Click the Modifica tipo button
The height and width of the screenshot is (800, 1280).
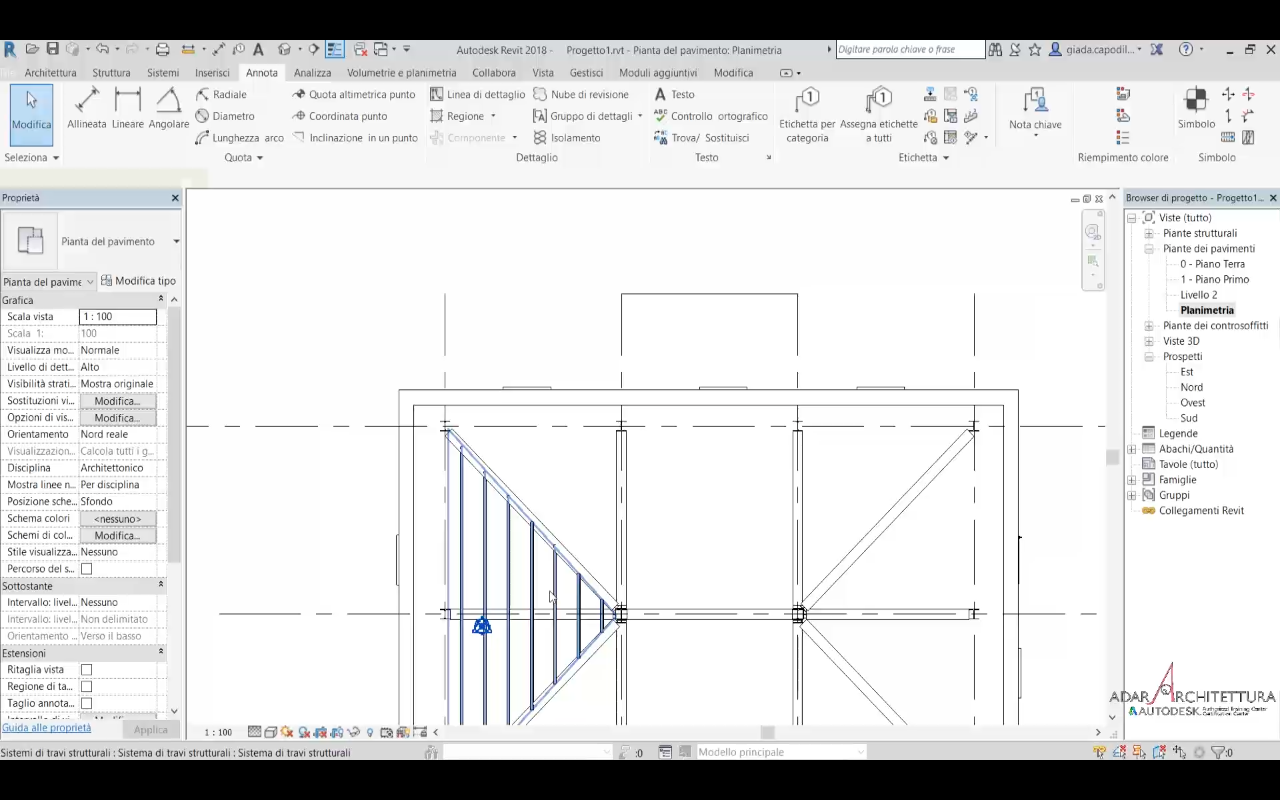[x=139, y=281]
